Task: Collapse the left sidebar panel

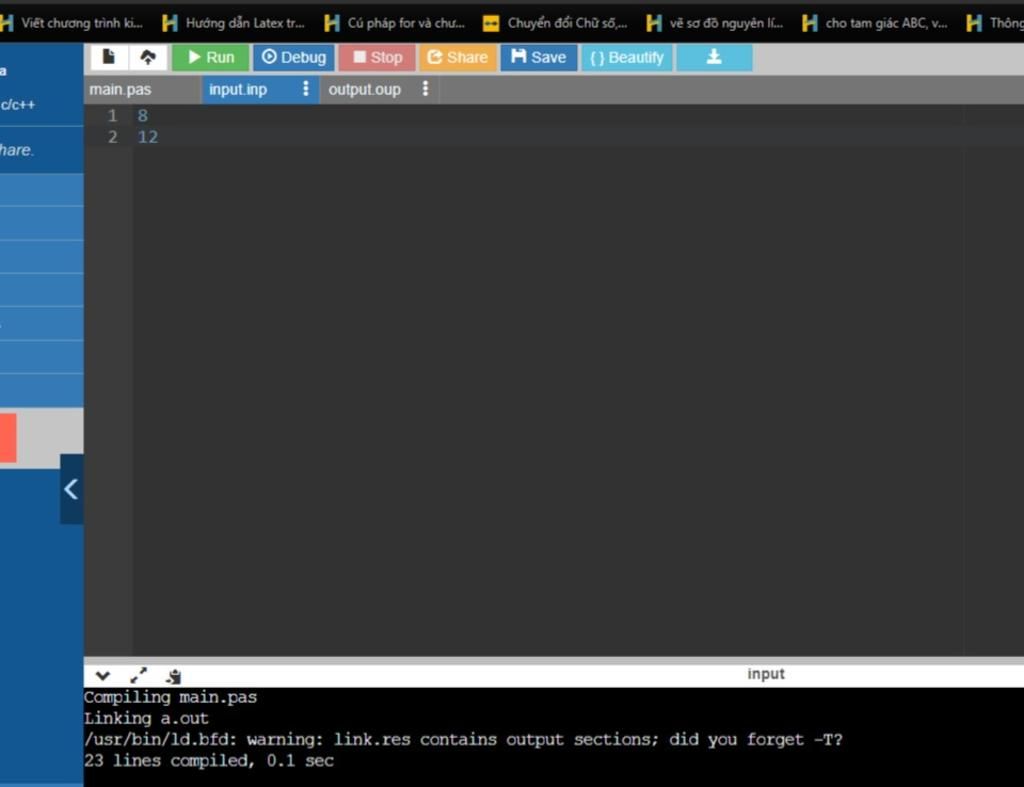Action: [71, 489]
